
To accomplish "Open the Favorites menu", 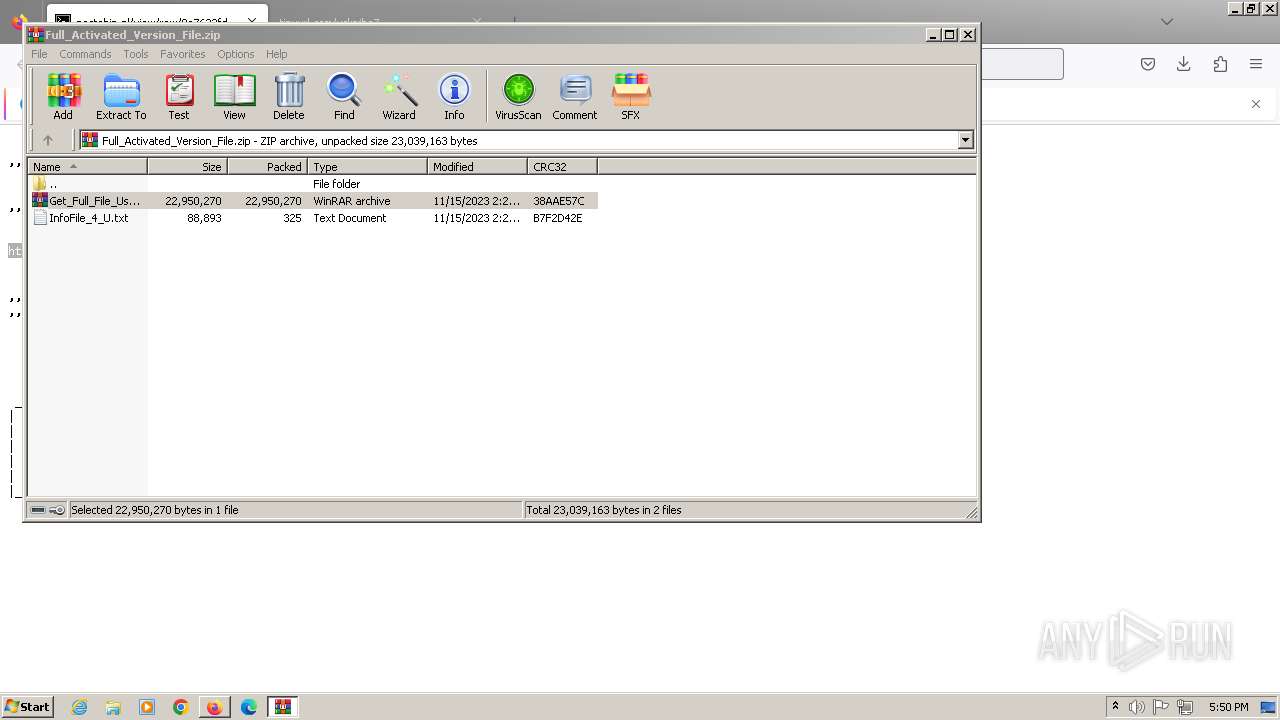I will click(x=183, y=54).
